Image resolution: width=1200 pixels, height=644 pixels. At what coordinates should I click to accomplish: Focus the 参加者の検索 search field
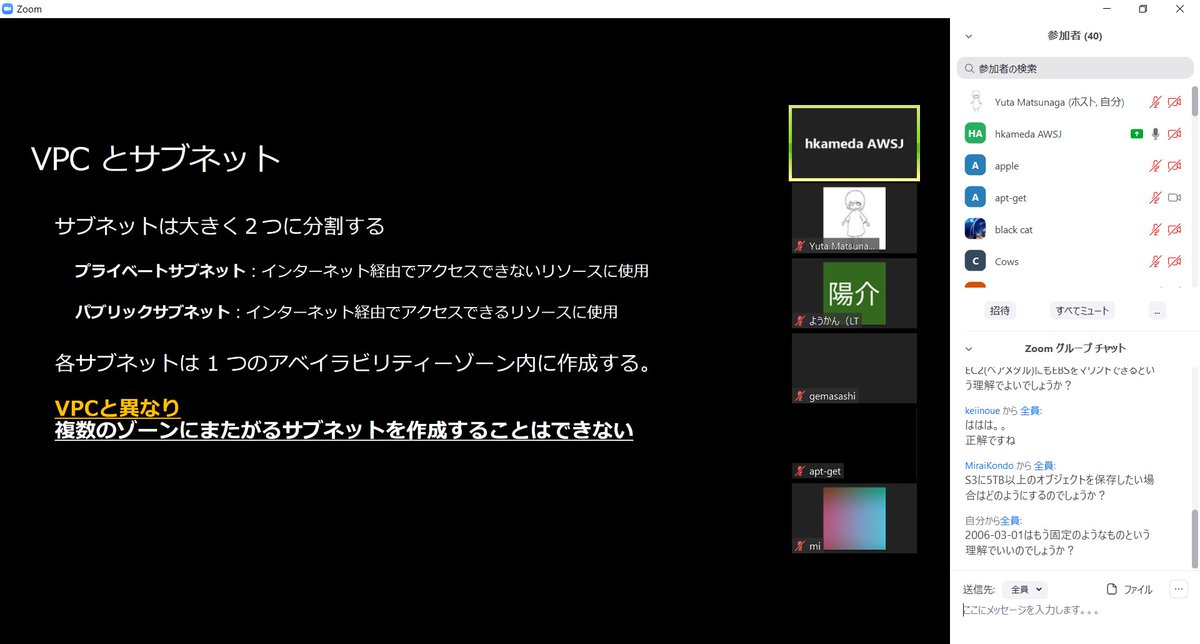pyautogui.click(x=1074, y=69)
